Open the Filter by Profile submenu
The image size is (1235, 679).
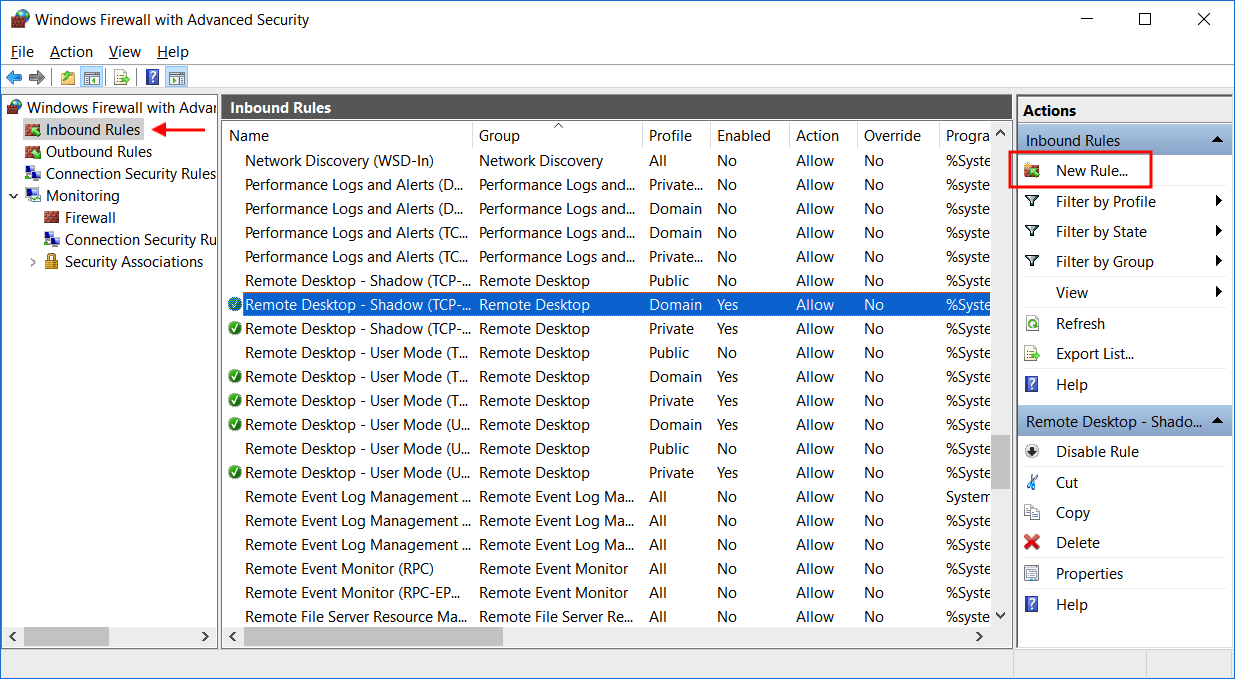click(x=1218, y=202)
